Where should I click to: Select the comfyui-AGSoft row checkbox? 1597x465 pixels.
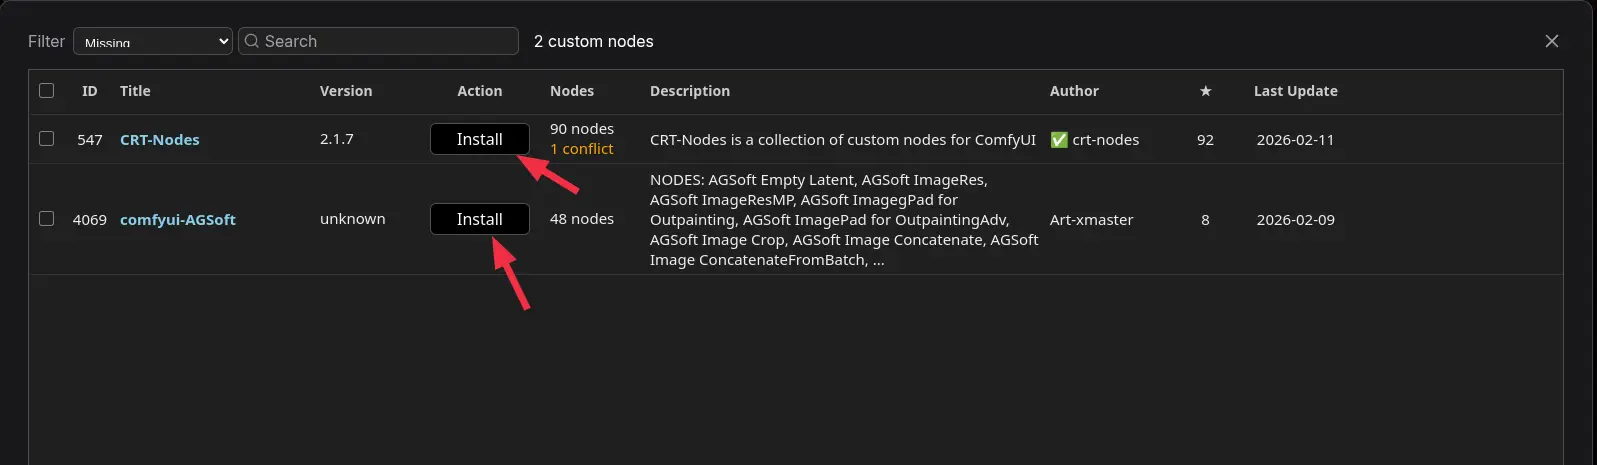47,219
